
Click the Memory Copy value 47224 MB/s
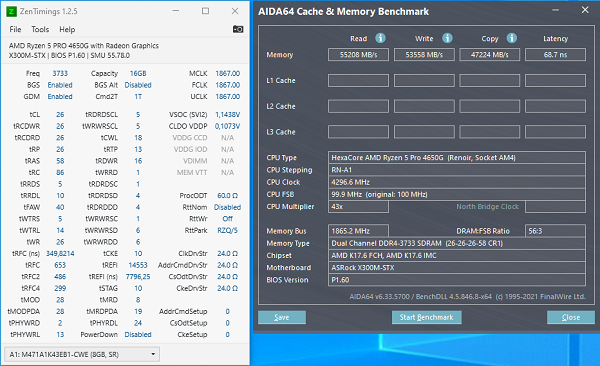pyautogui.click(x=489, y=55)
